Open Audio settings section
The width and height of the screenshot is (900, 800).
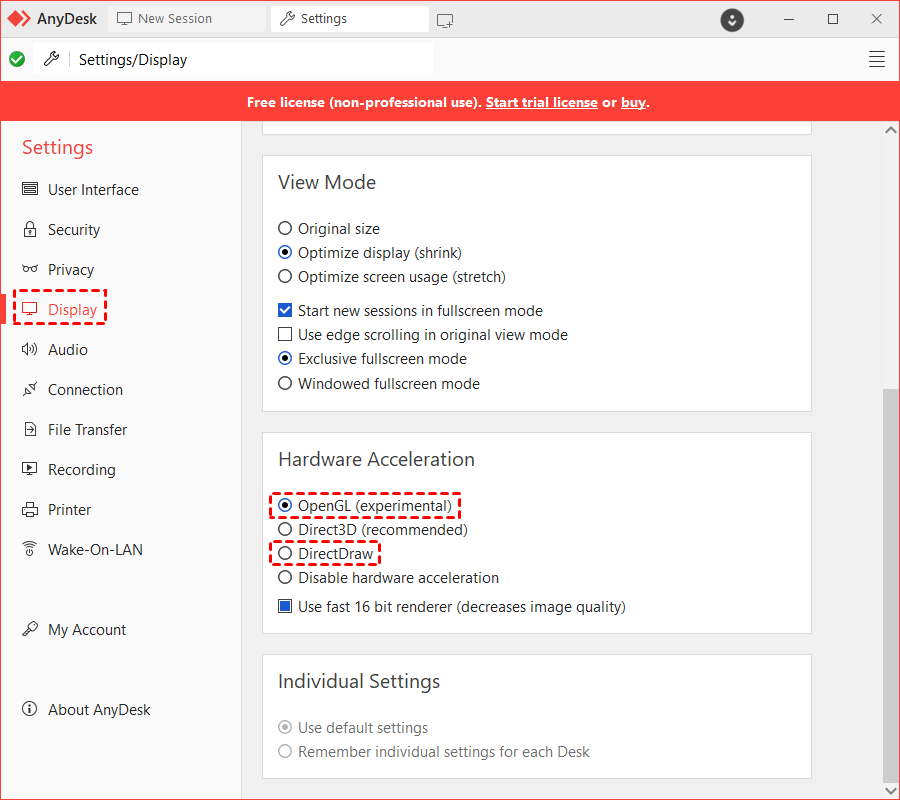pos(67,350)
